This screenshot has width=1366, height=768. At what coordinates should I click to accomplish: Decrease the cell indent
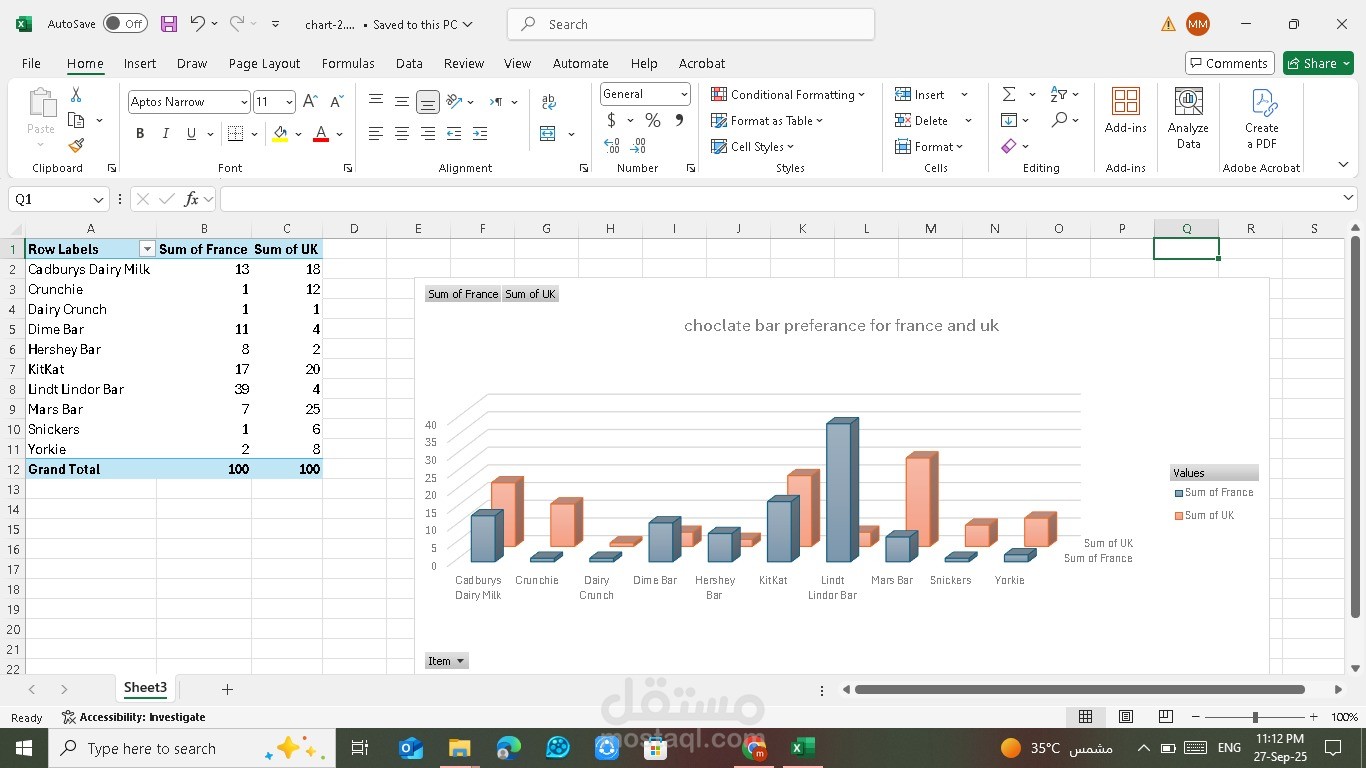(454, 134)
